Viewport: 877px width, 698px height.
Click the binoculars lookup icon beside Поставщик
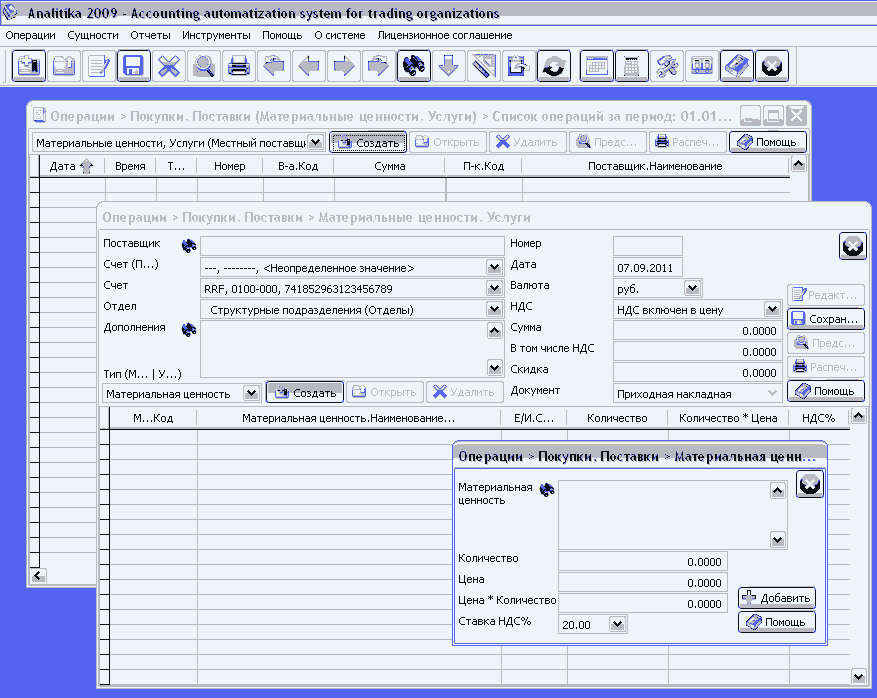point(189,246)
